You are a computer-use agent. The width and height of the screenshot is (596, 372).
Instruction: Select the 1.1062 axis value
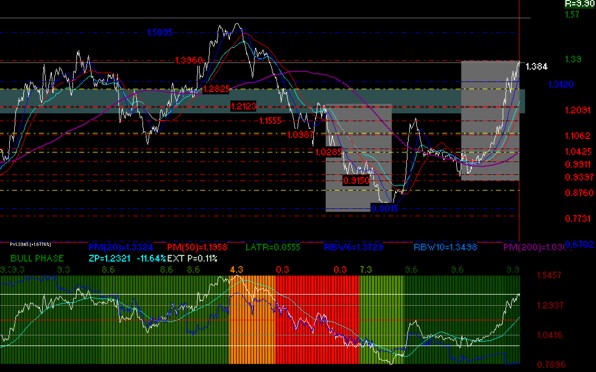click(x=578, y=136)
